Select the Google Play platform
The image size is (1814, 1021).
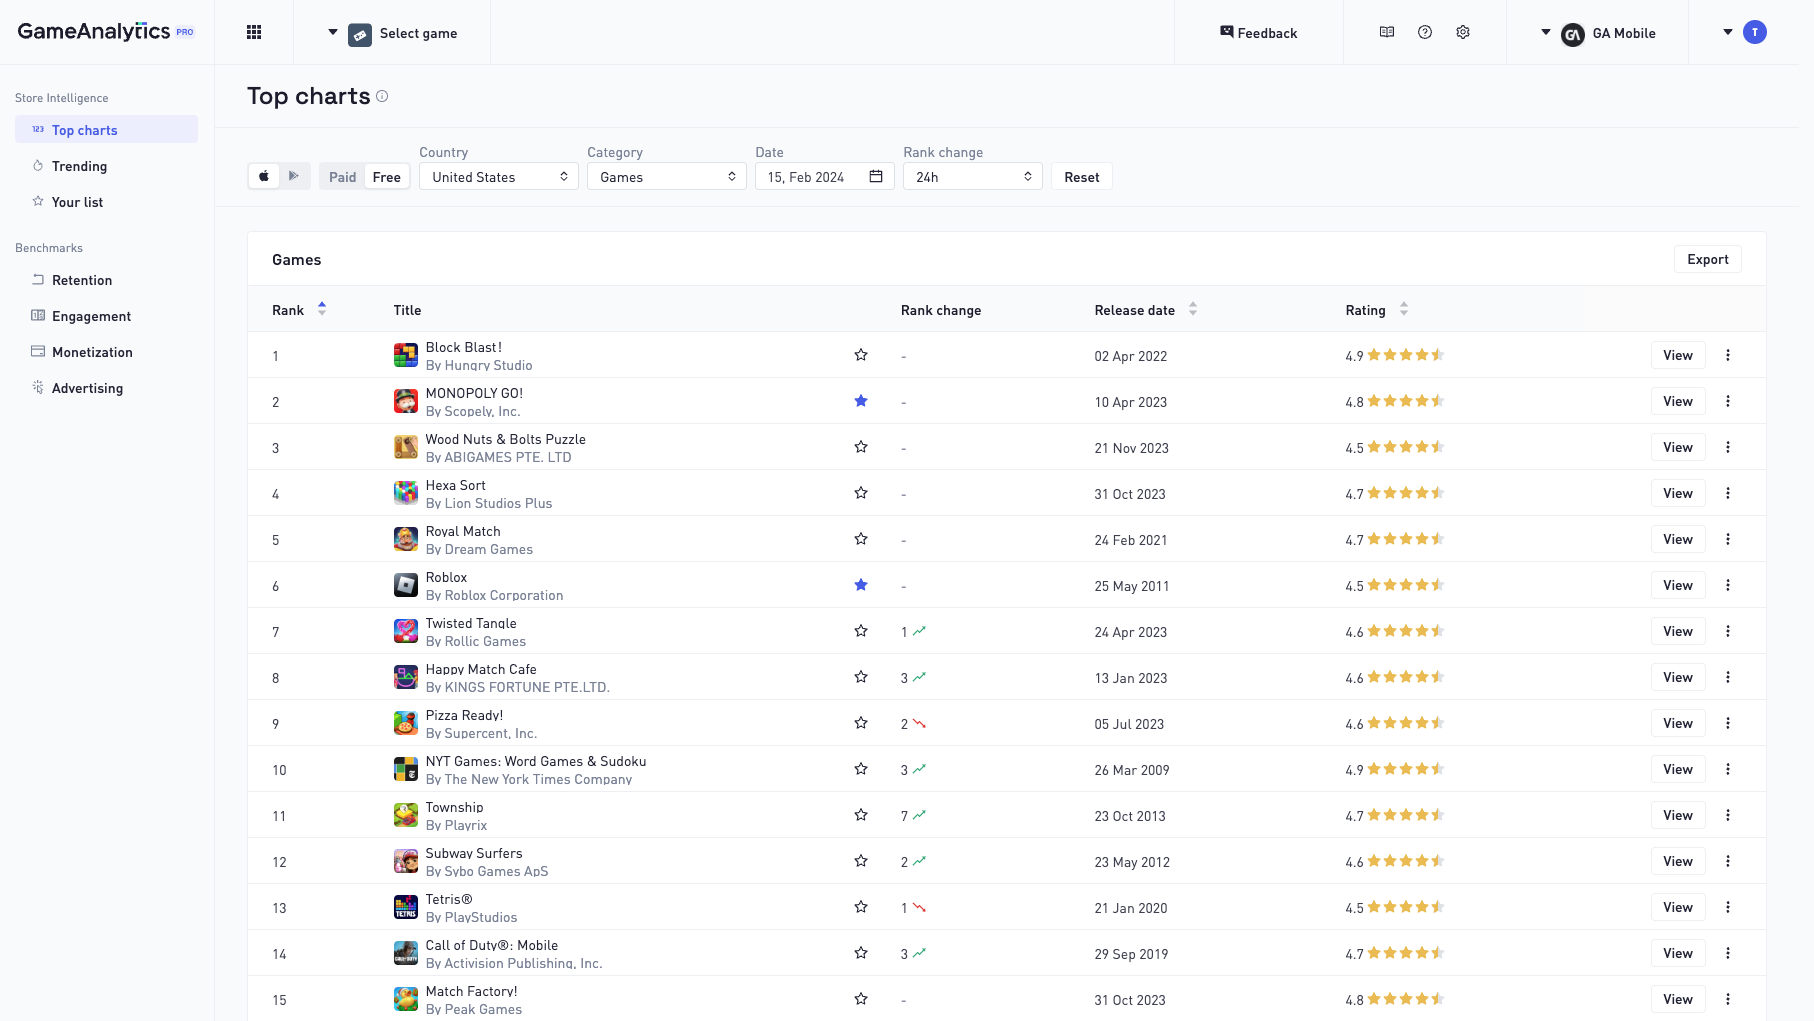coord(294,176)
